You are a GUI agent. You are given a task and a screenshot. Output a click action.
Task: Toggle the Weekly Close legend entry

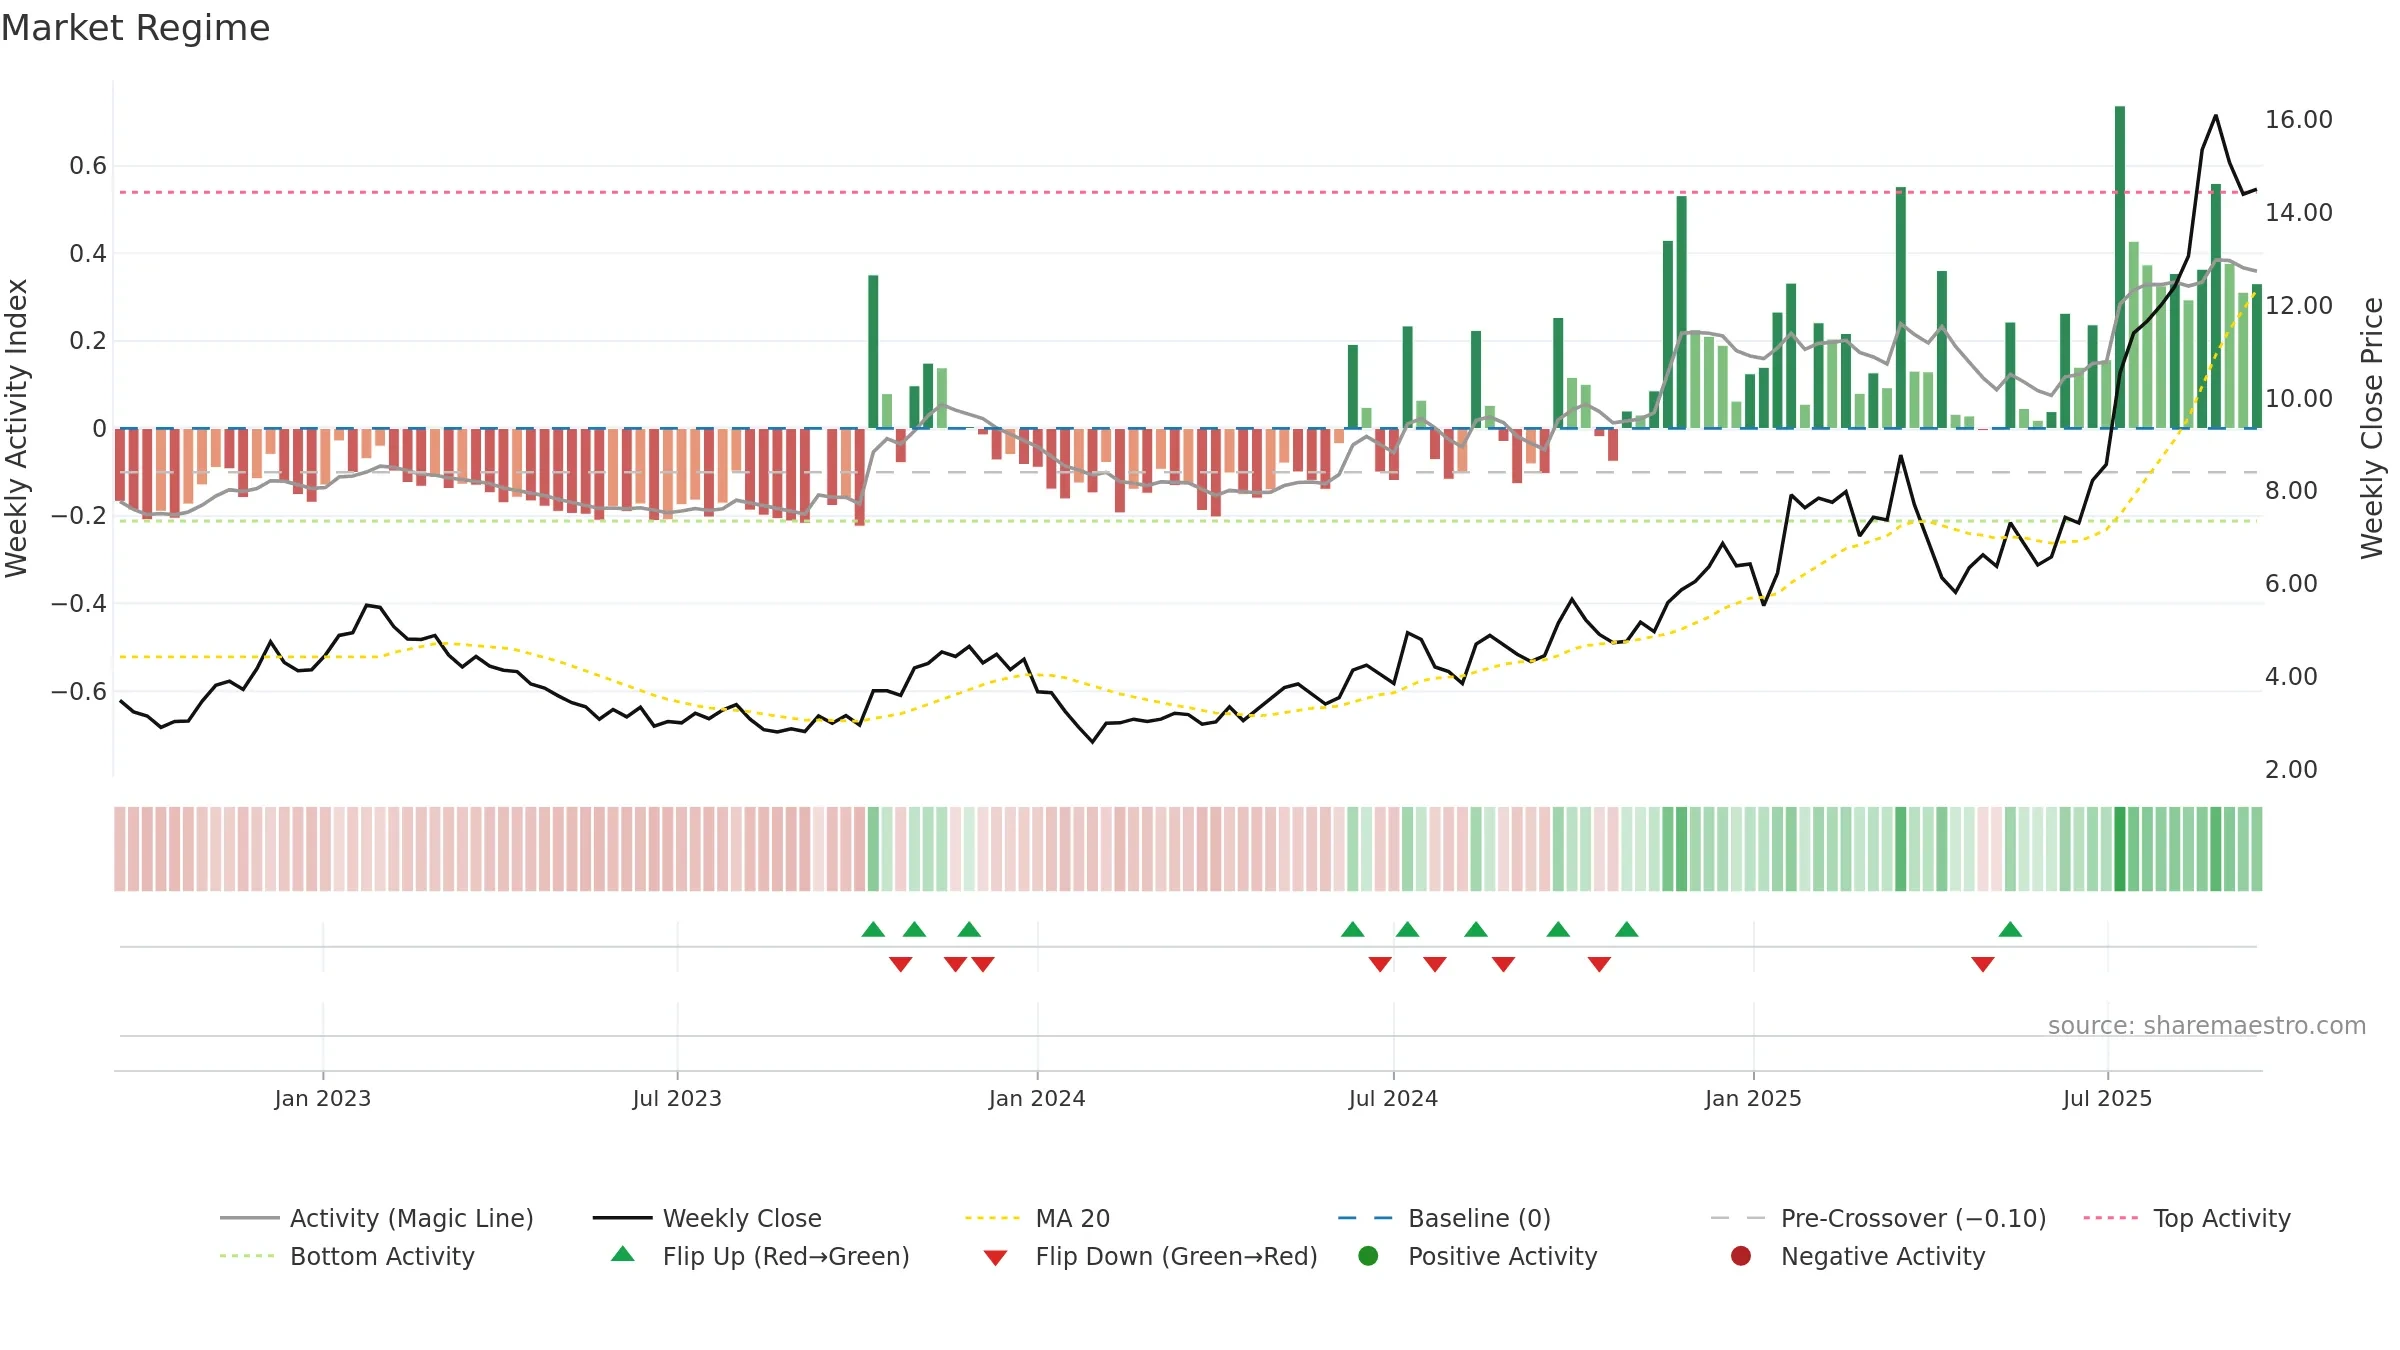pyautogui.click(x=707, y=1218)
